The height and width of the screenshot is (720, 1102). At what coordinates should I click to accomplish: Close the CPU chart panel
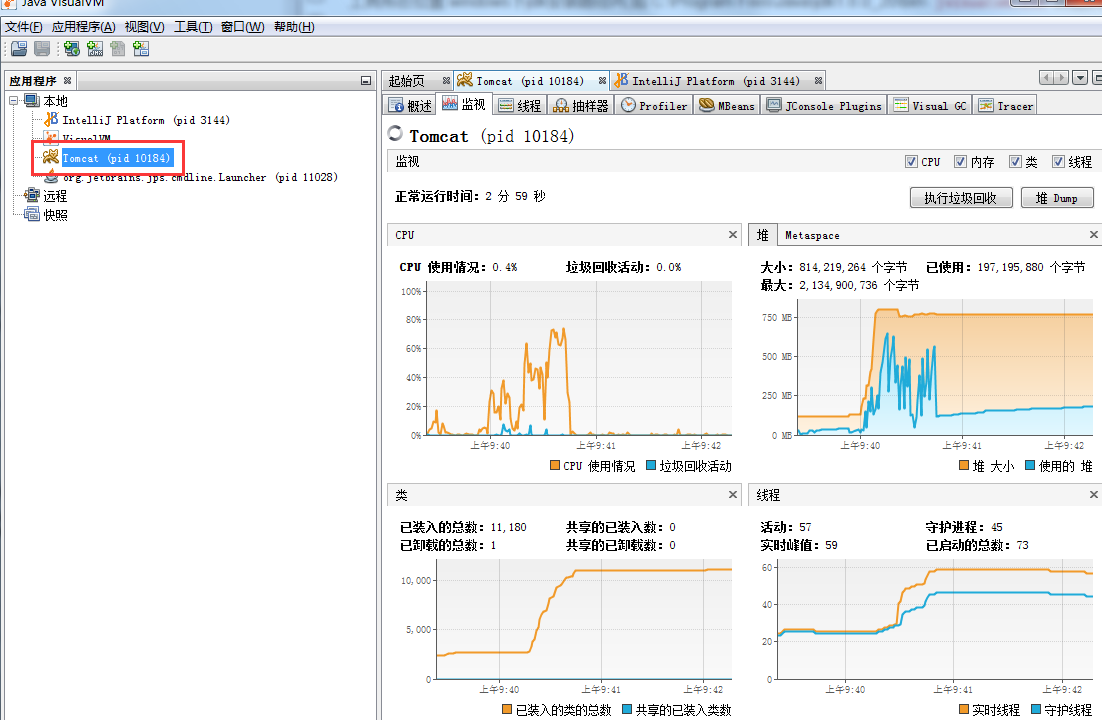pos(733,235)
